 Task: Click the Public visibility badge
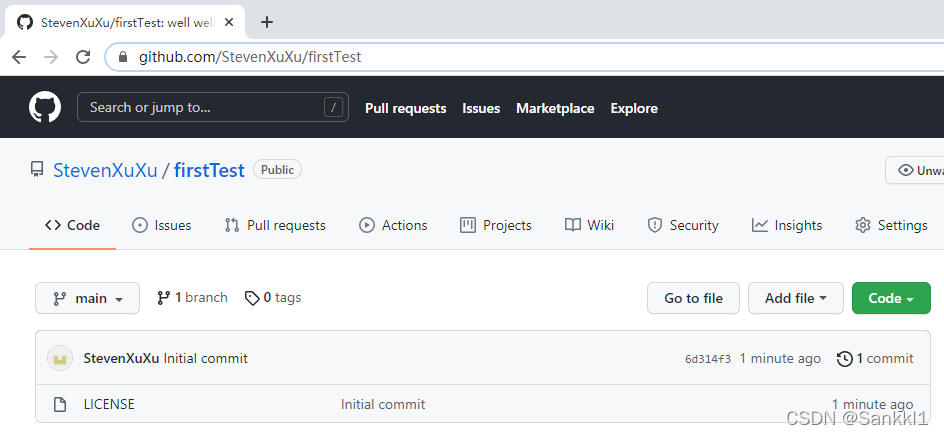point(278,170)
